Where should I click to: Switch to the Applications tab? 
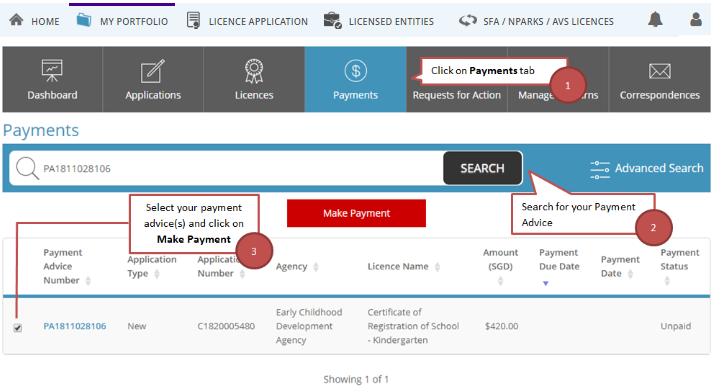click(153, 79)
